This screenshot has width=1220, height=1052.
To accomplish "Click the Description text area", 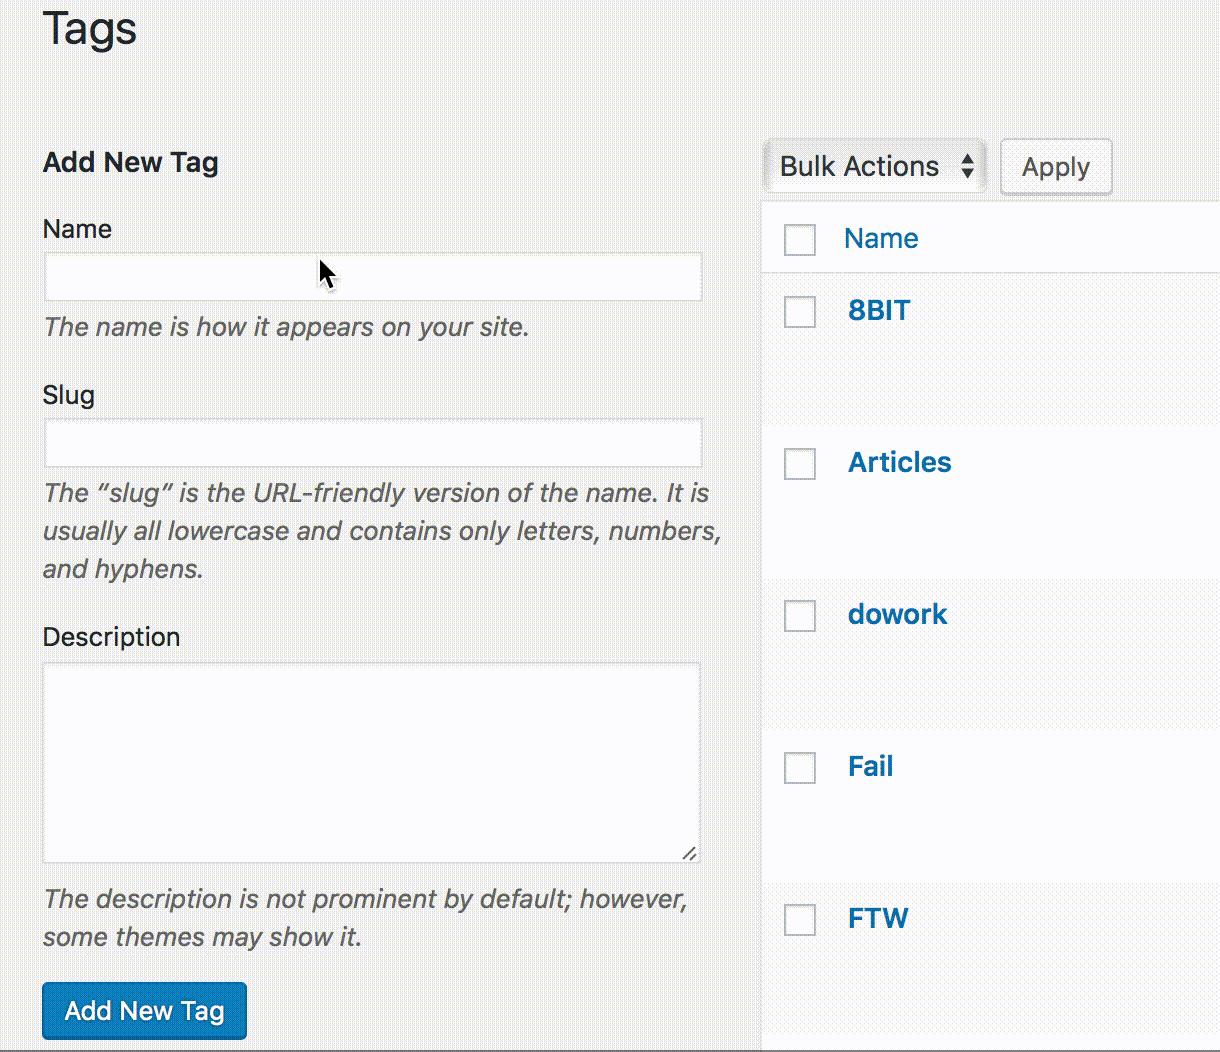I will 371,762.
